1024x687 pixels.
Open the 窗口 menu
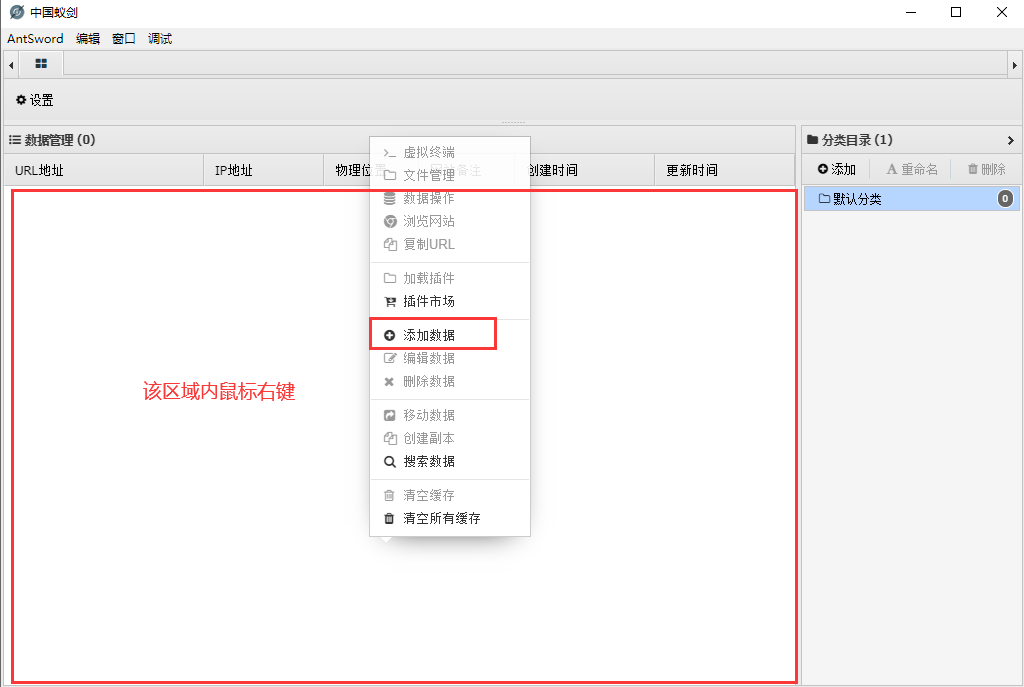point(124,39)
